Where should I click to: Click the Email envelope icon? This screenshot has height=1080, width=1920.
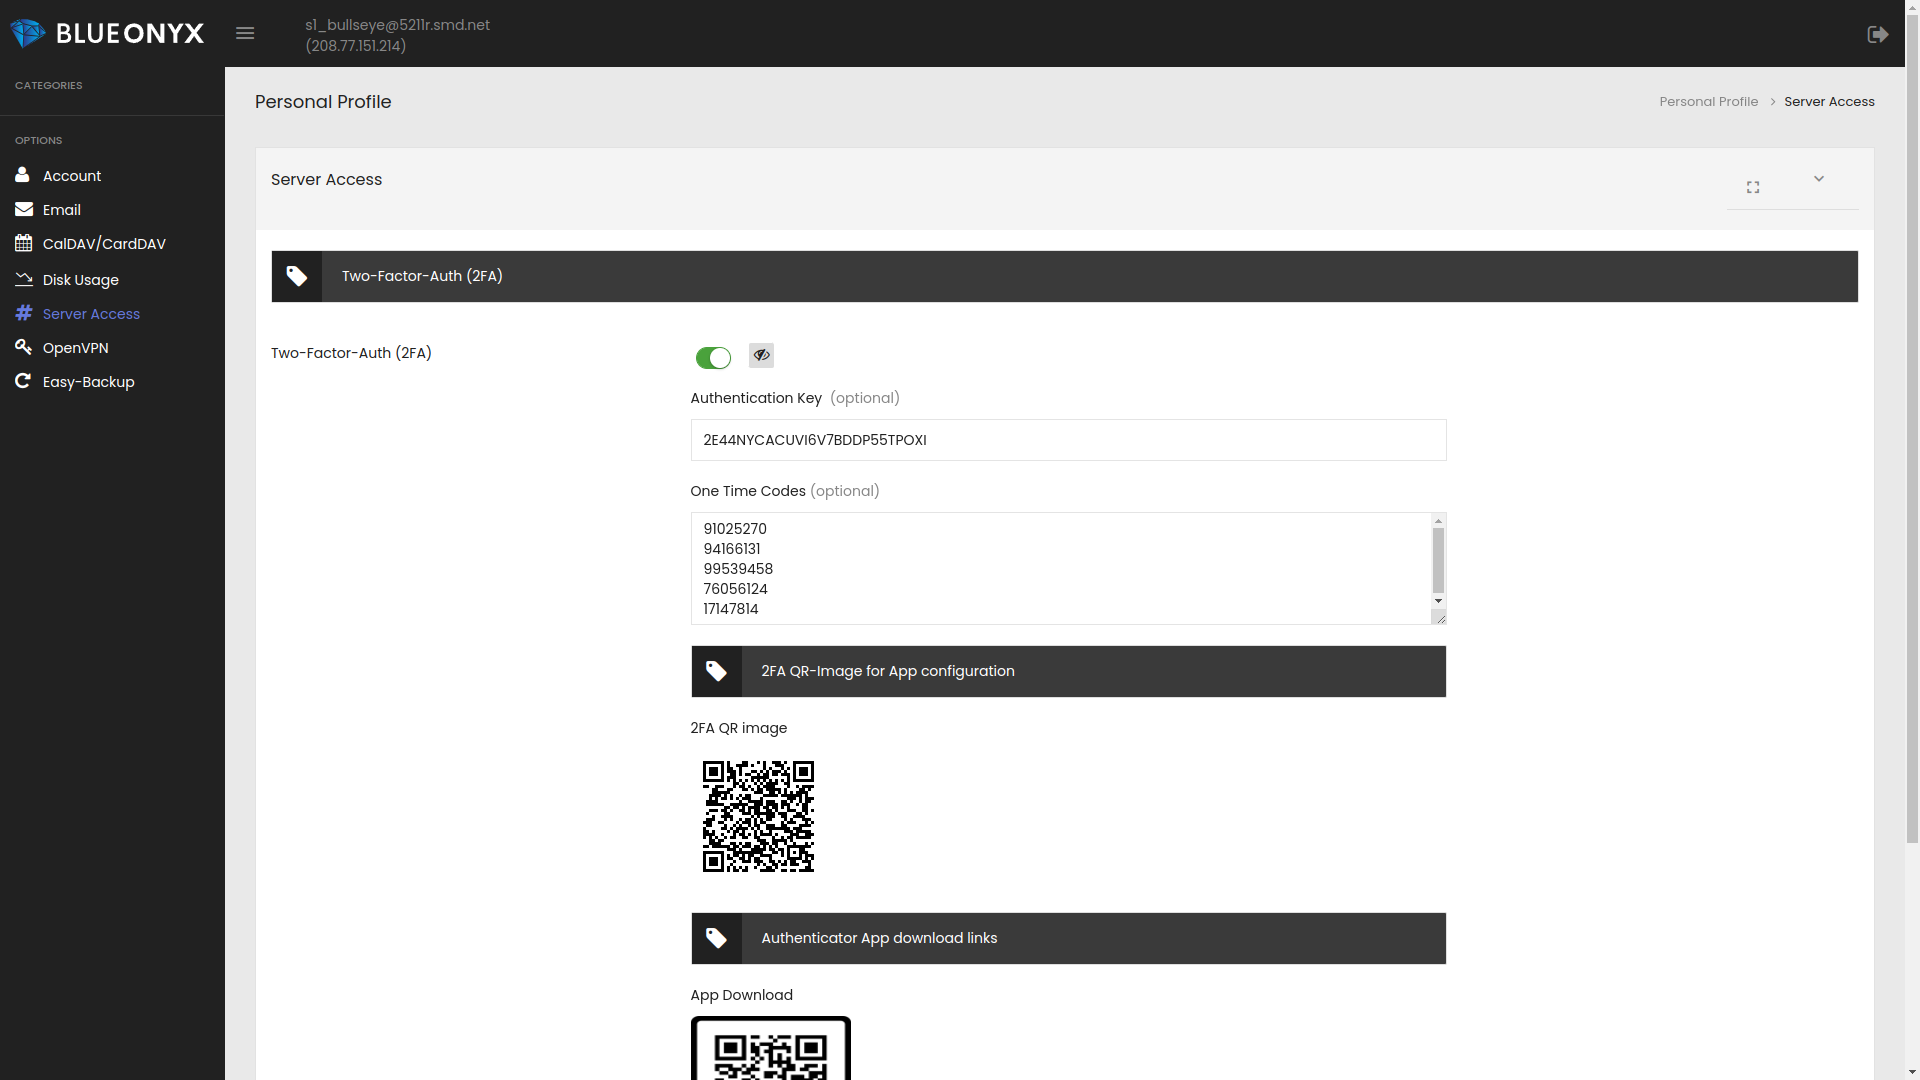pyautogui.click(x=24, y=209)
